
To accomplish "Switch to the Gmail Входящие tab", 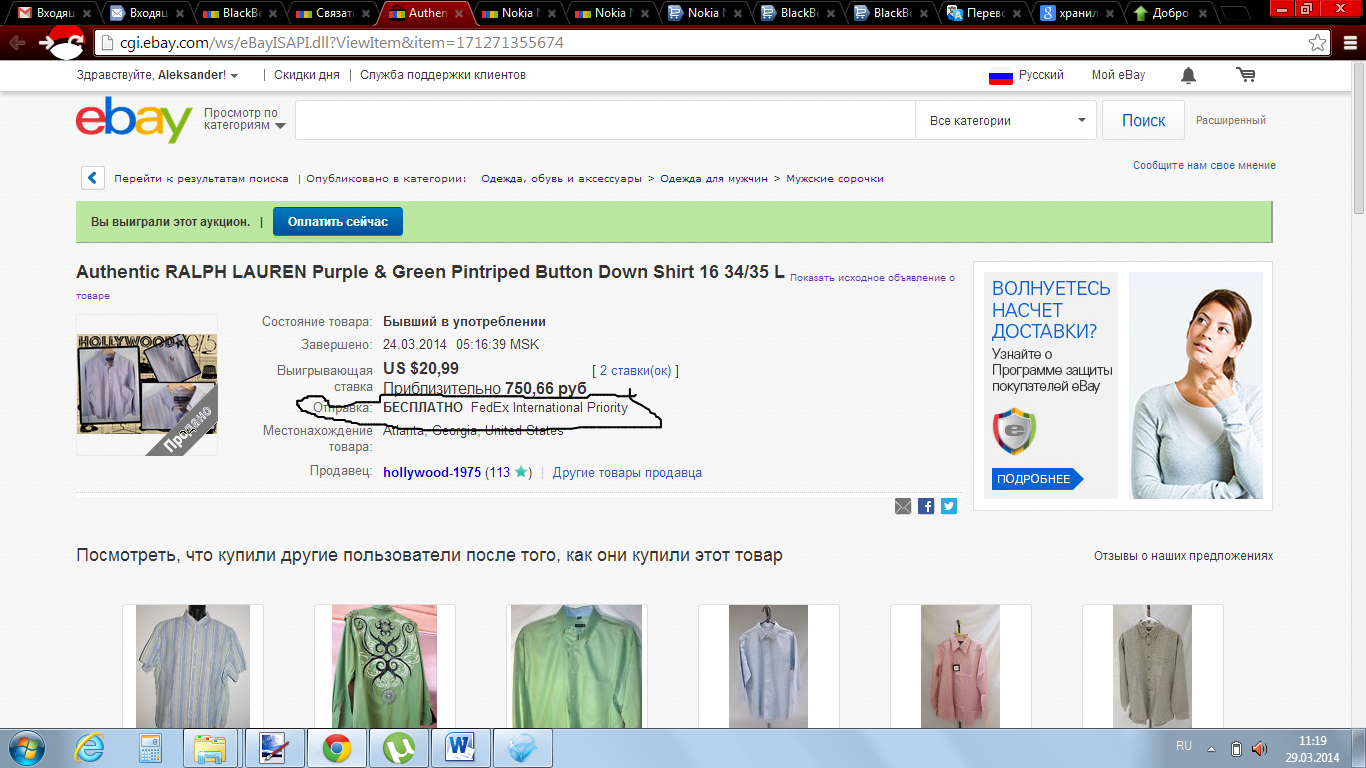I will tap(56, 14).
